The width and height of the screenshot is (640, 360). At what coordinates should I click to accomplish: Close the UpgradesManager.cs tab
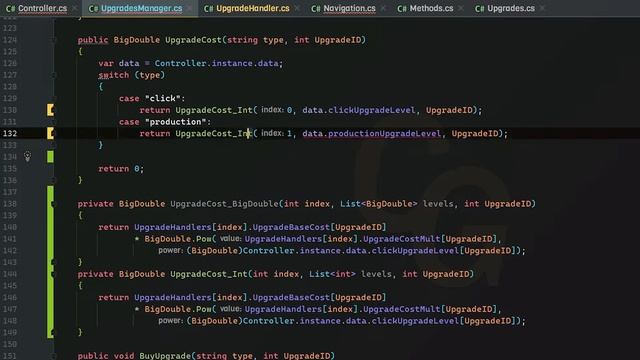(190, 8)
